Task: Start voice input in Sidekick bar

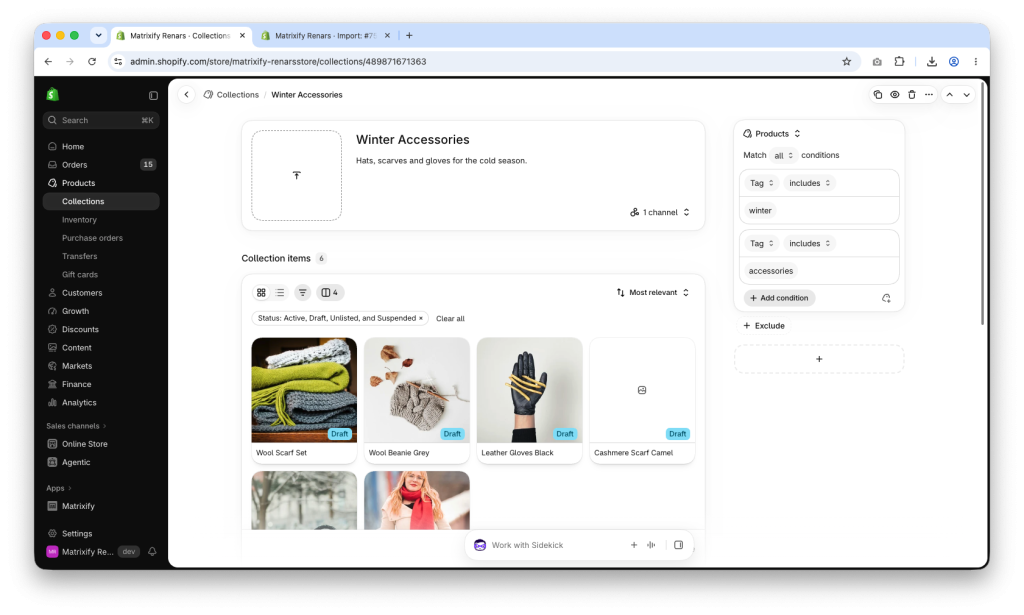Action: click(651, 545)
